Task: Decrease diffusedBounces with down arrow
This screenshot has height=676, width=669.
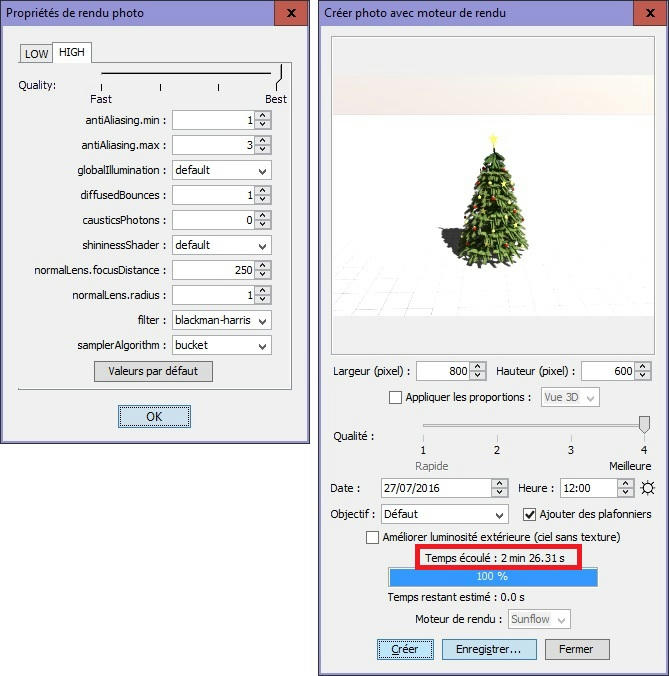Action: pyautogui.click(x=263, y=200)
